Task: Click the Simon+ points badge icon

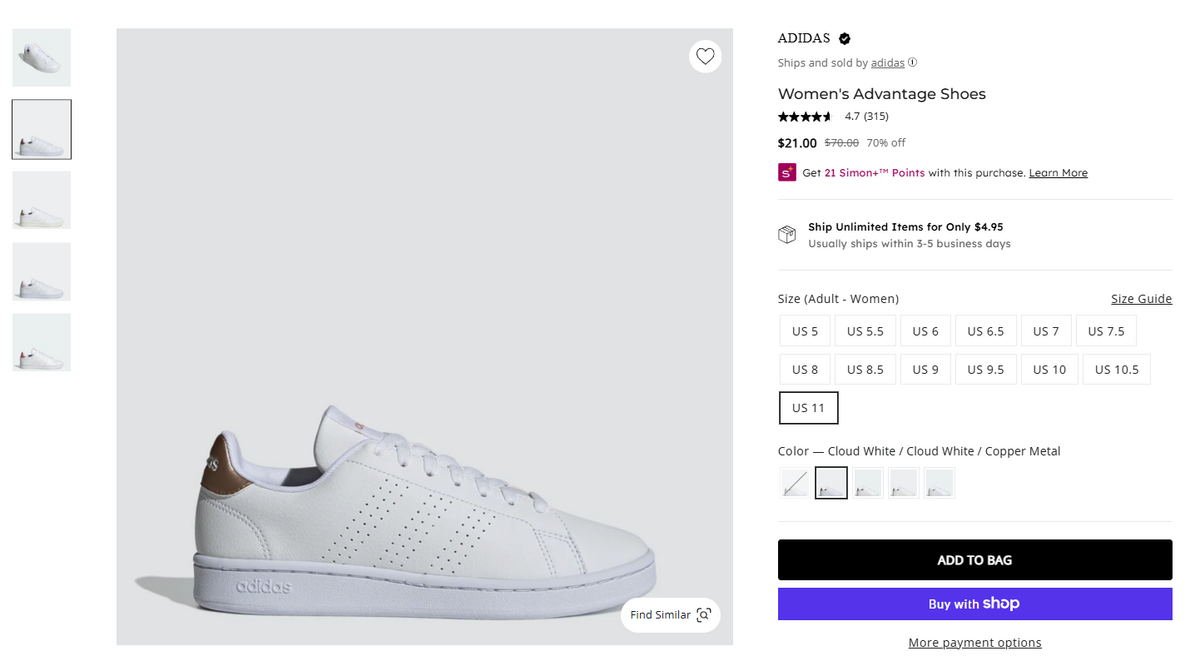Action: [x=787, y=172]
